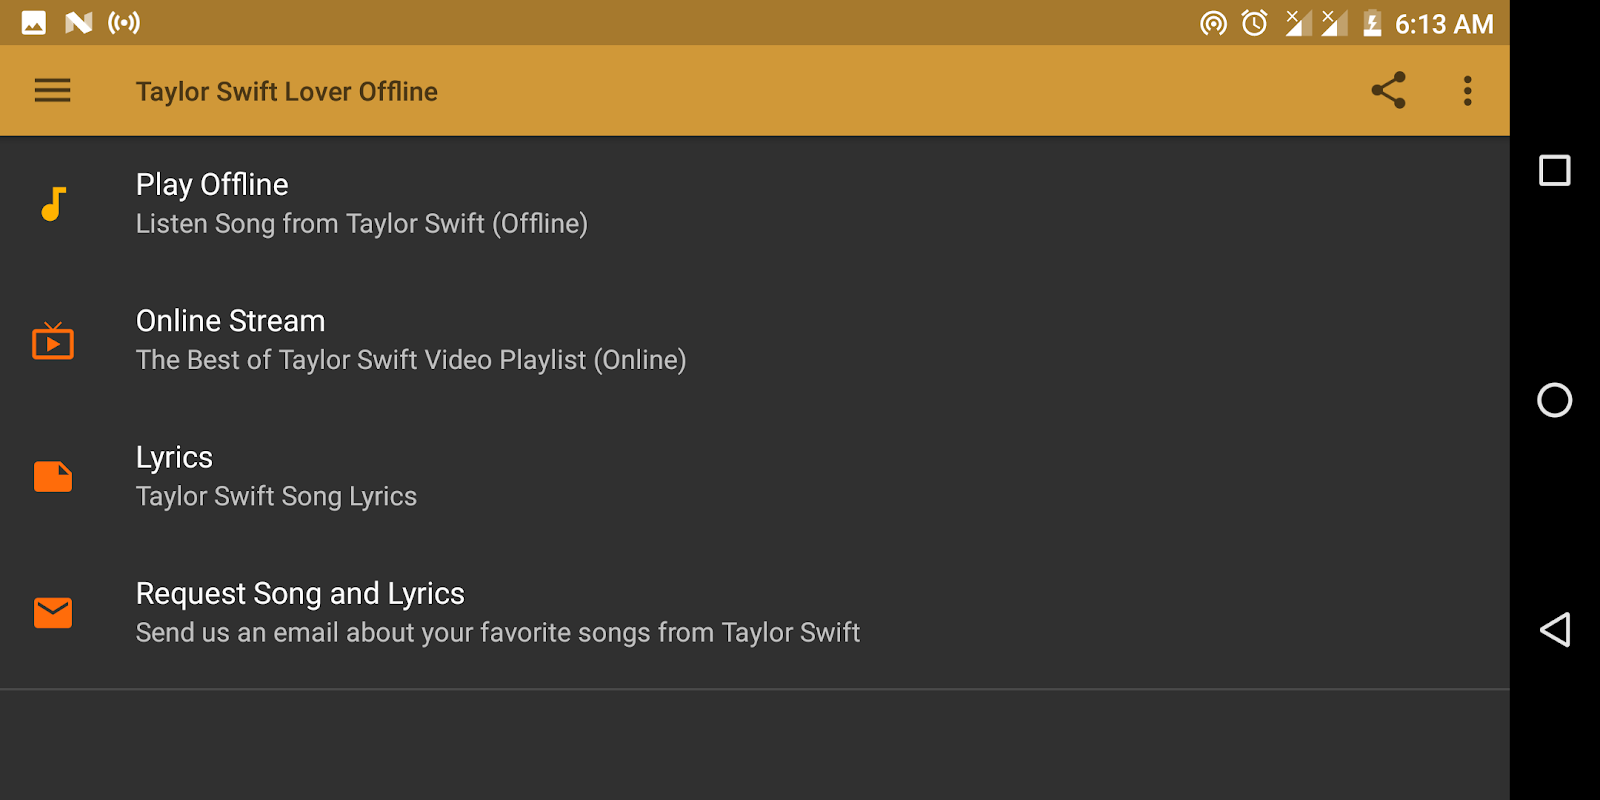Tap the orange envelope email icon
Screen dimensions: 1600x800
coord(53,613)
